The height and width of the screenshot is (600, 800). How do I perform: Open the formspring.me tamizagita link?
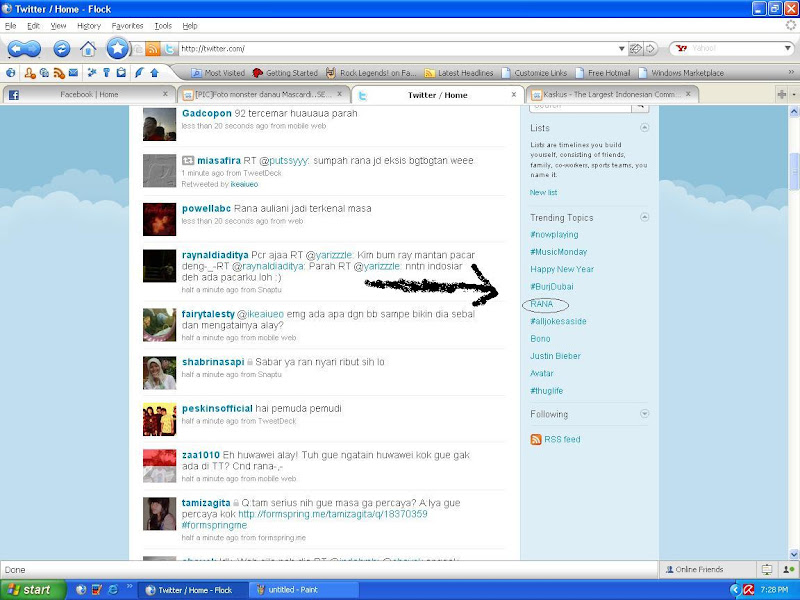(333, 514)
